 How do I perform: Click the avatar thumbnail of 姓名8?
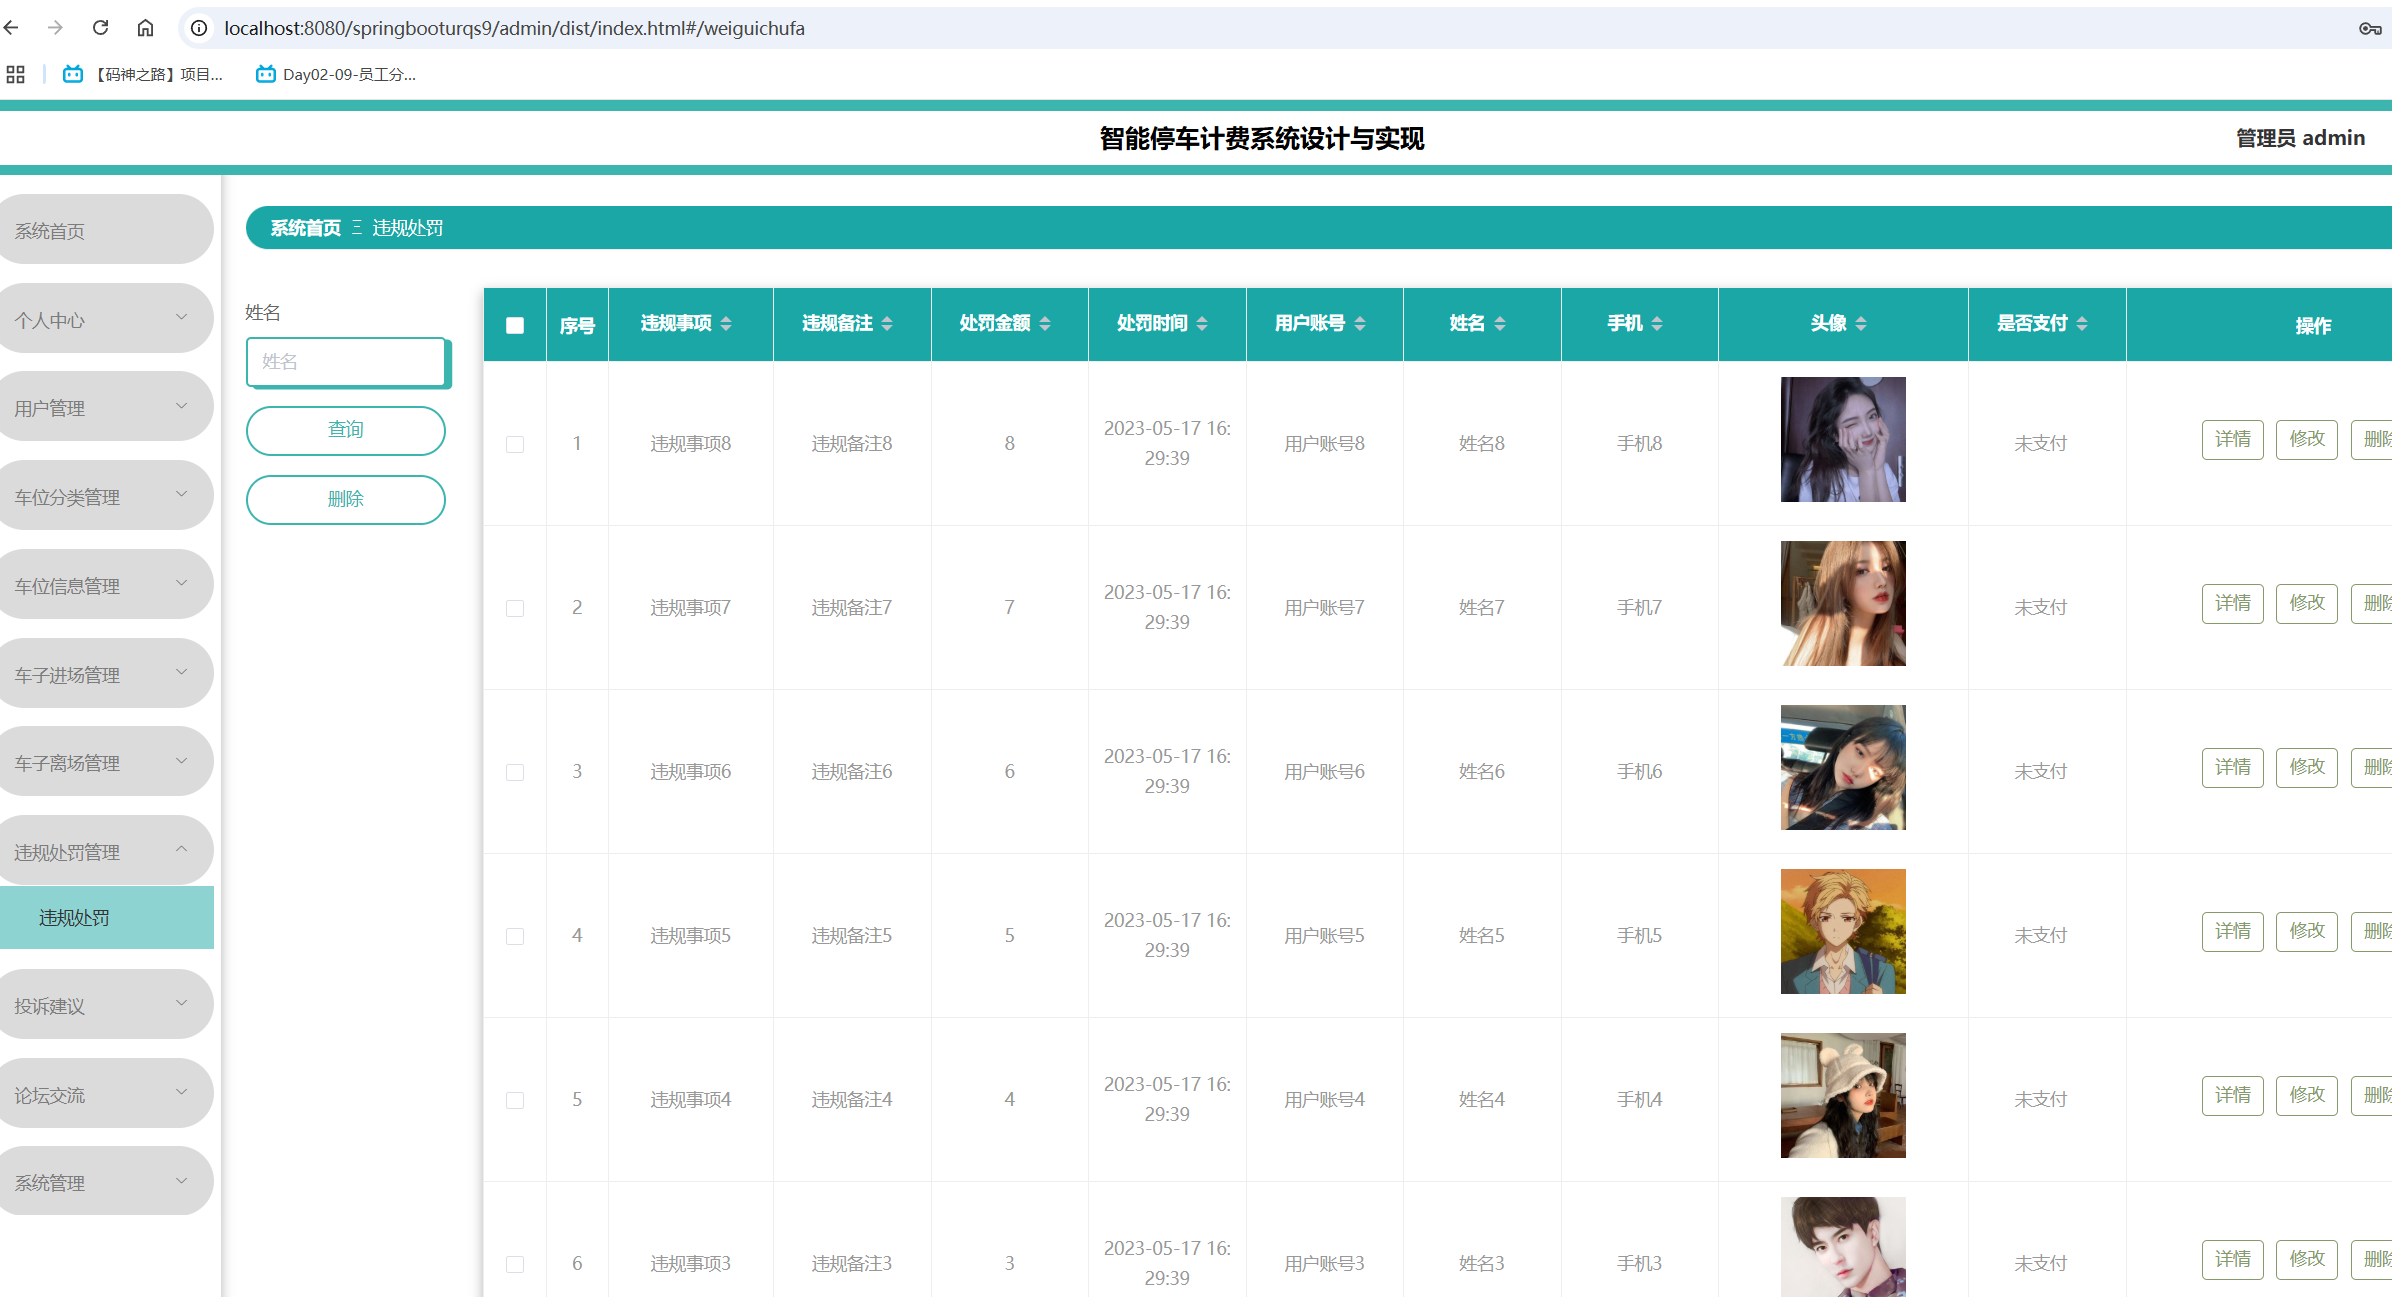tap(1843, 439)
